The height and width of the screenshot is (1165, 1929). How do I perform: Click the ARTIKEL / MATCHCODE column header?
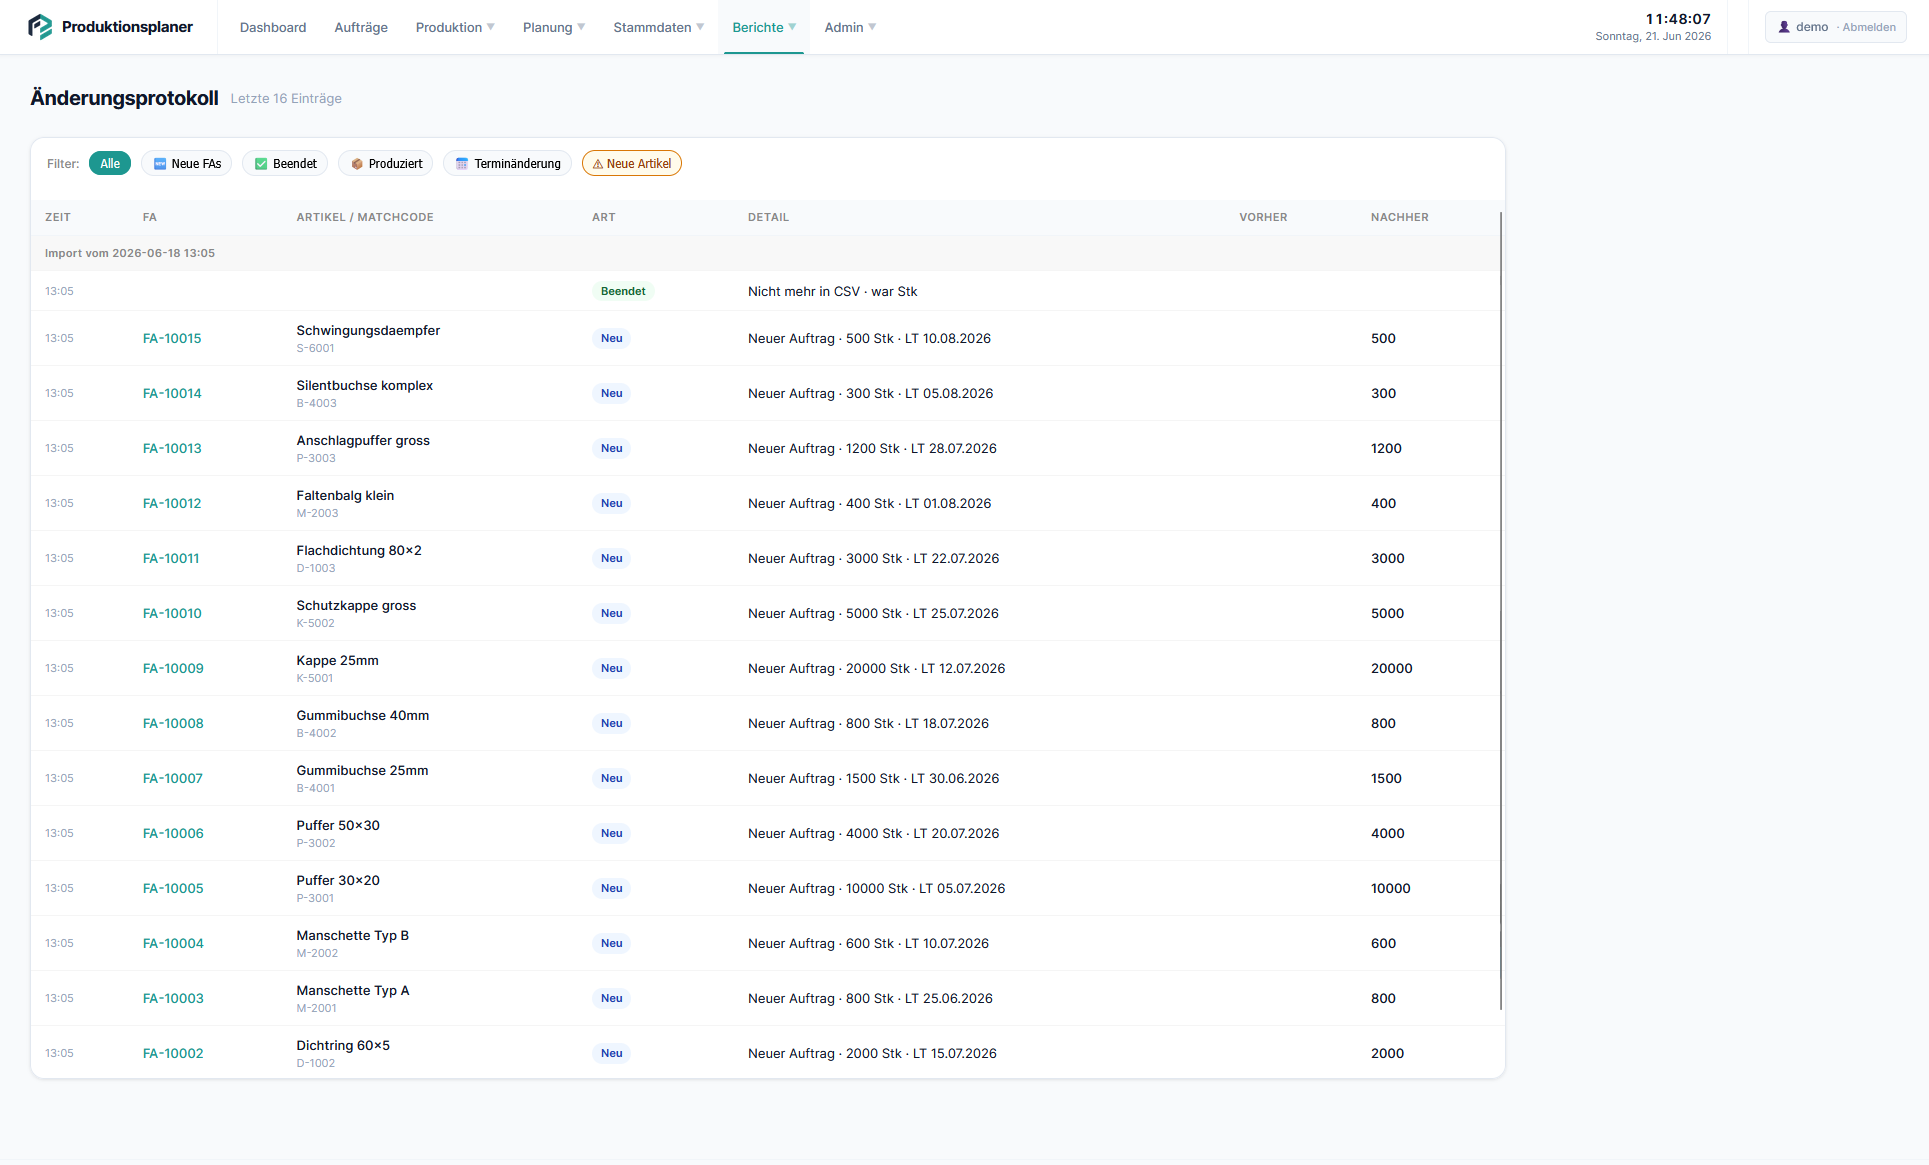[x=365, y=217]
